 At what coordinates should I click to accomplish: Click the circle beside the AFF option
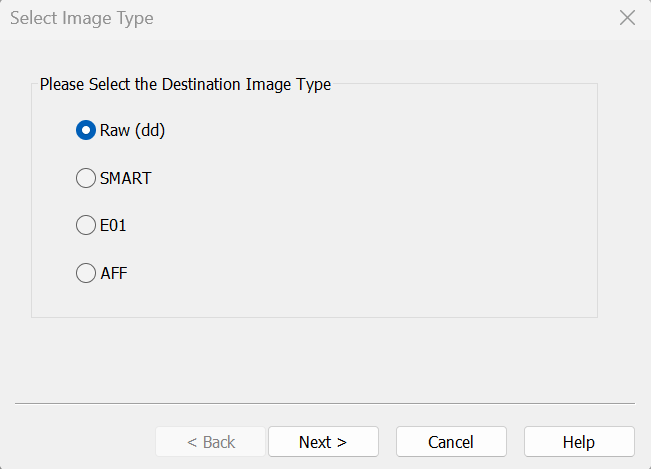(x=86, y=273)
